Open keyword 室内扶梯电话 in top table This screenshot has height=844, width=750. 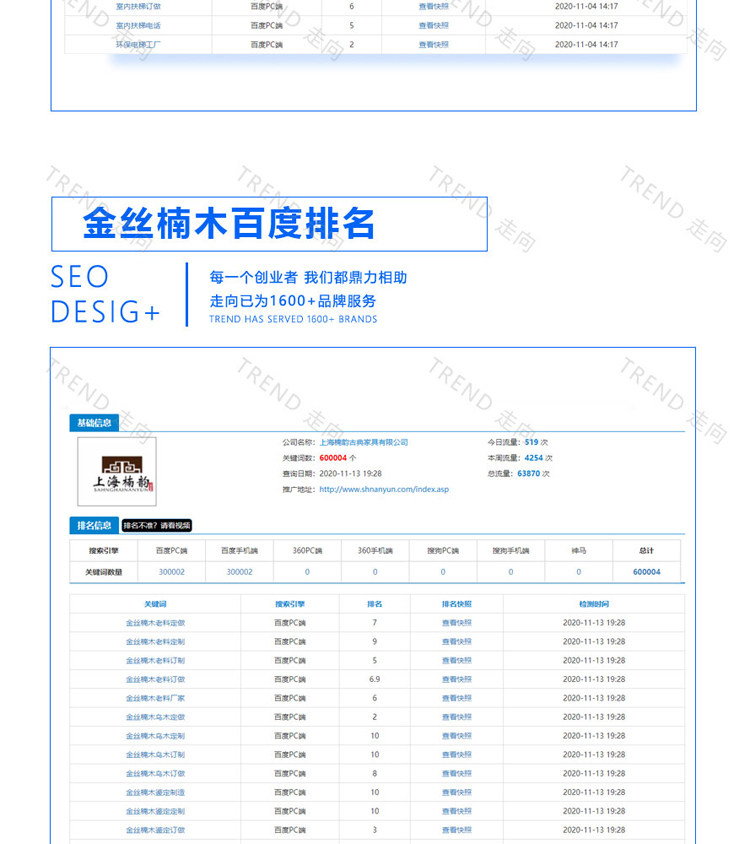click(x=138, y=26)
